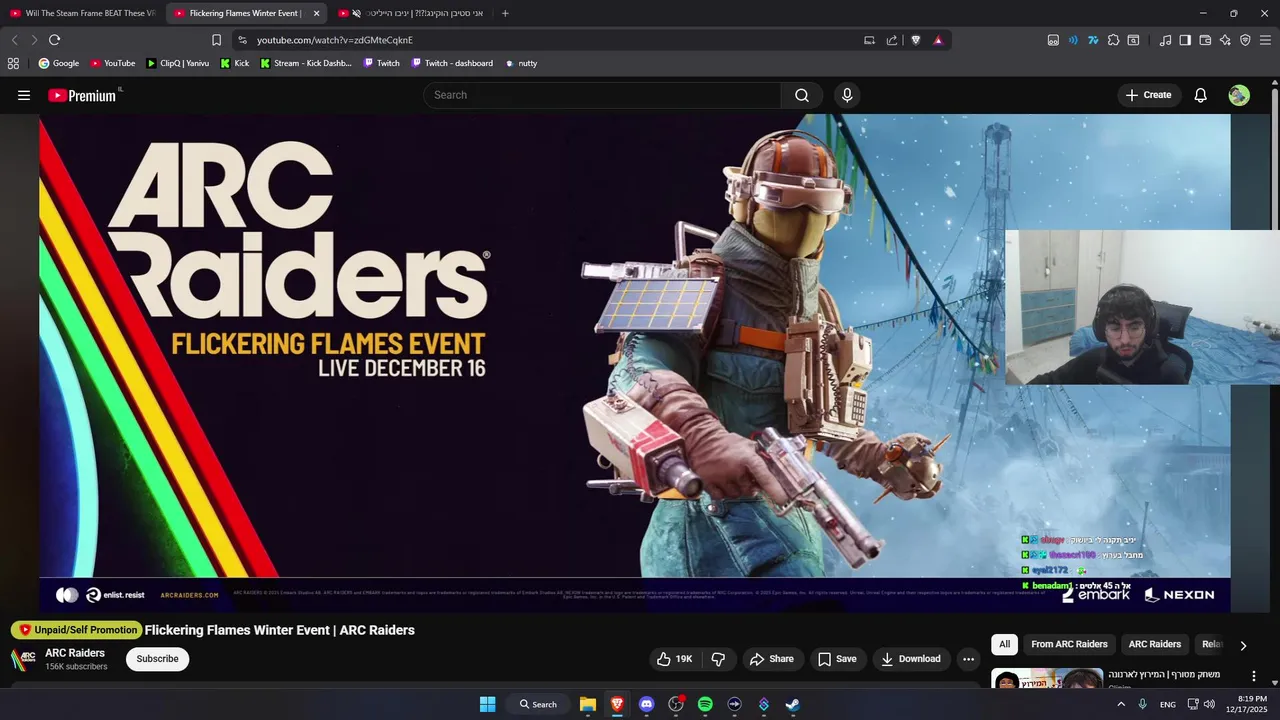The height and width of the screenshot is (720, 1280).
Task: Toggle the browser sidebar panel icon
Action: click(x=1185, y=40)
